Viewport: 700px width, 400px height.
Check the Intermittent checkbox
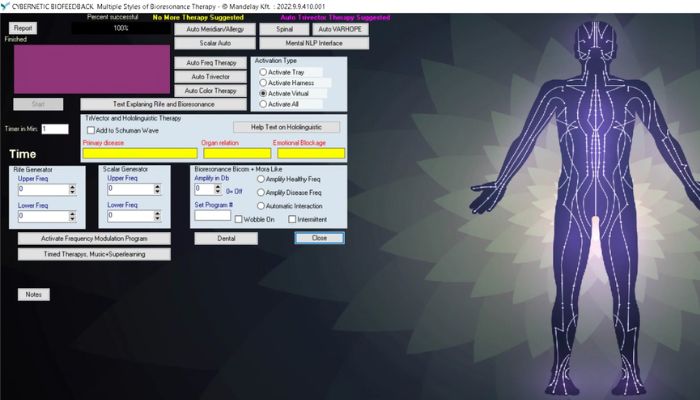coord(292,219)
